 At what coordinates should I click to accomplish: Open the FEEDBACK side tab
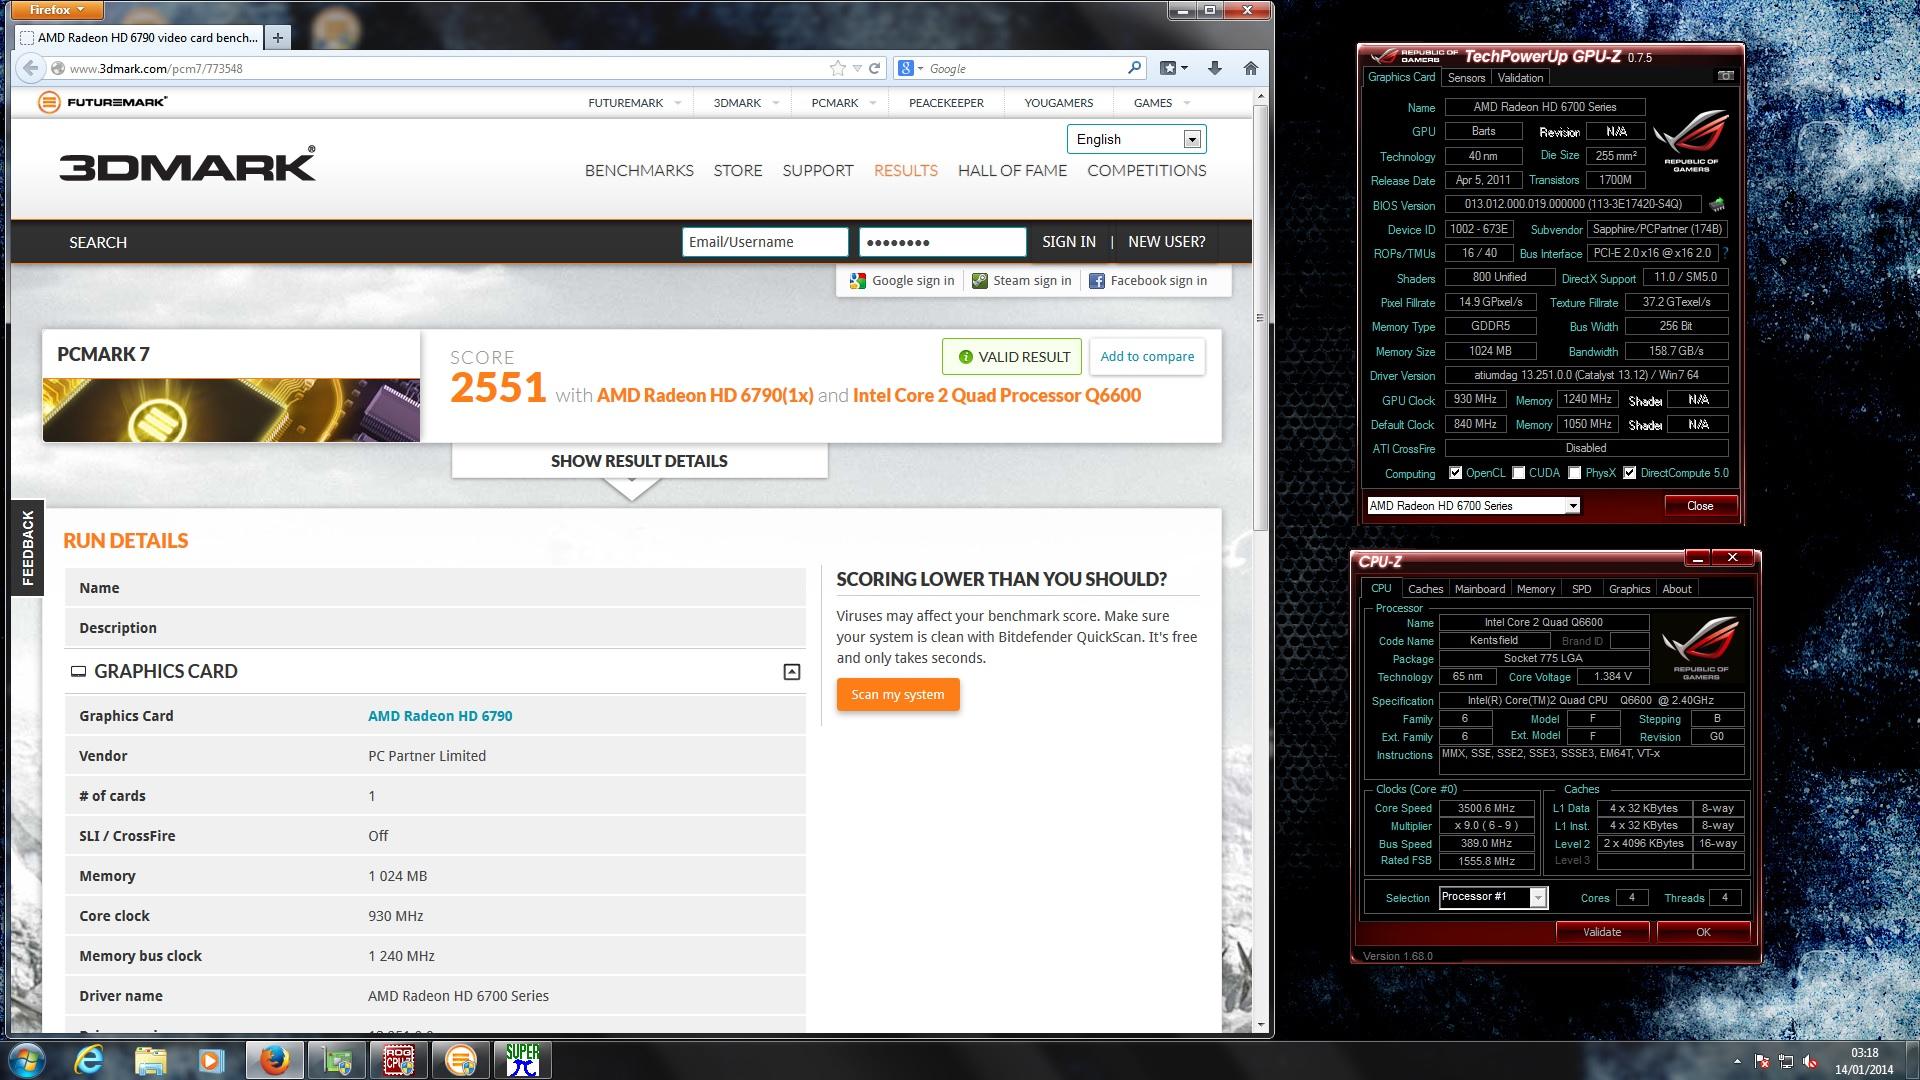coord(27,547)
